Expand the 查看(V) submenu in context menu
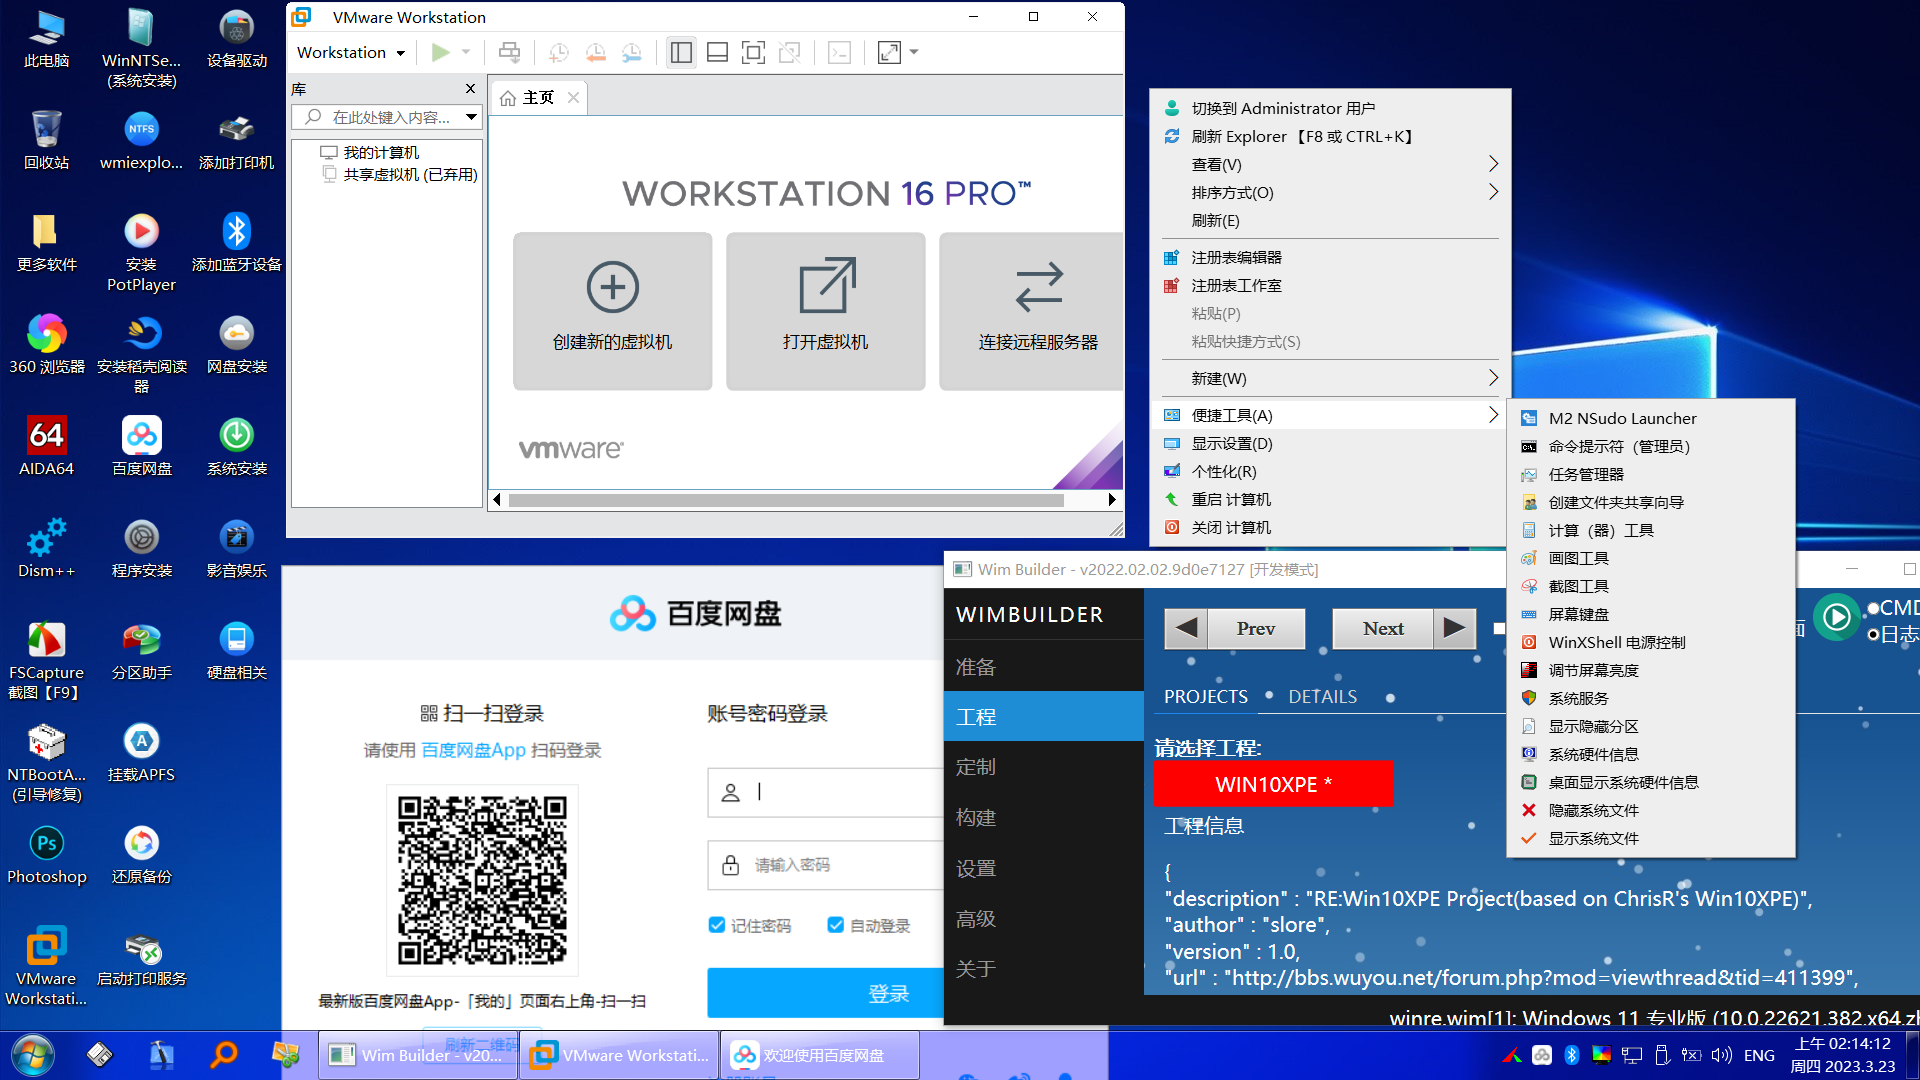The height and width of the screenshot is (1080, 1920). [1493, 164]
